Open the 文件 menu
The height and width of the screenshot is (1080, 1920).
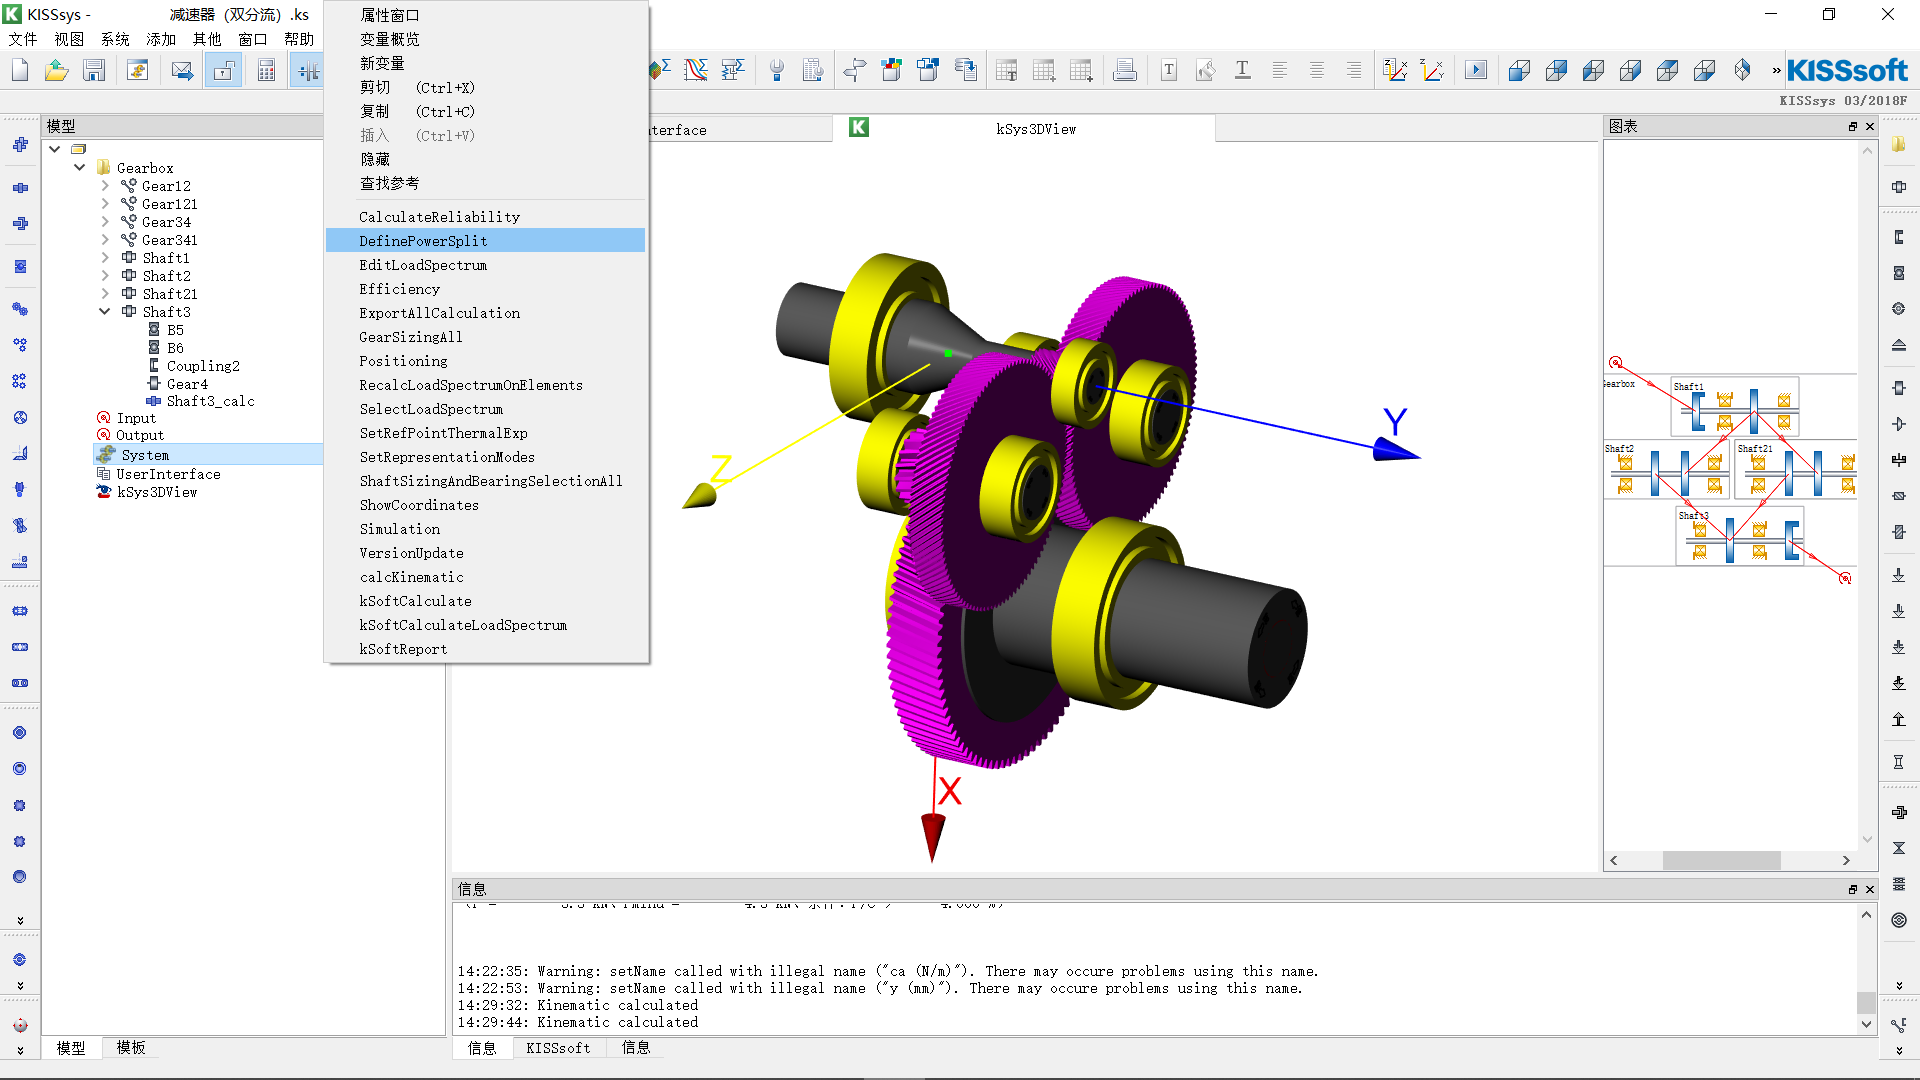pos(23,39)
